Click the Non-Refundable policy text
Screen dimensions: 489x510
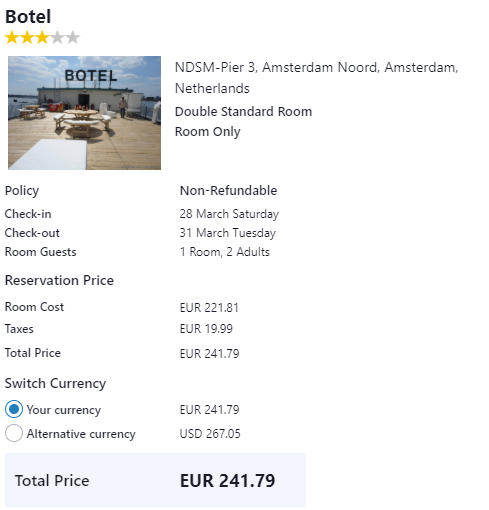click(228, 190)
